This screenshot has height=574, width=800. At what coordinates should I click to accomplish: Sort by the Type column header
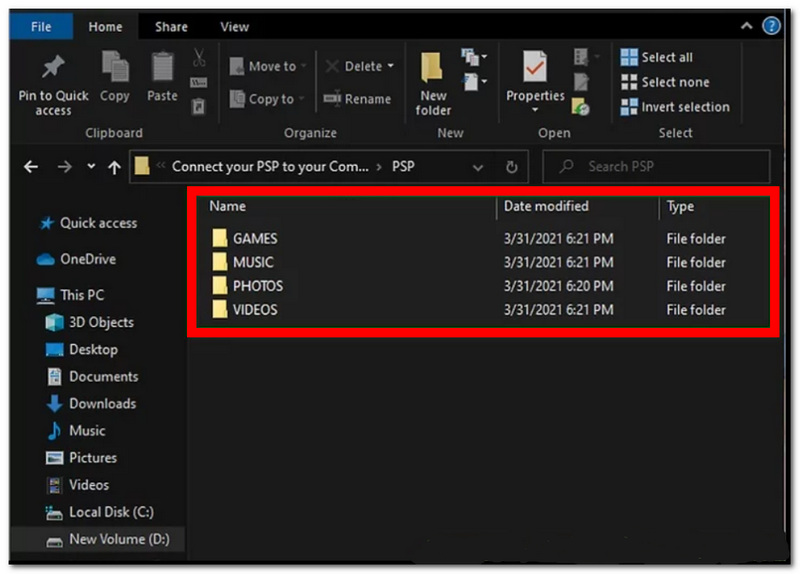pos(680,206)
